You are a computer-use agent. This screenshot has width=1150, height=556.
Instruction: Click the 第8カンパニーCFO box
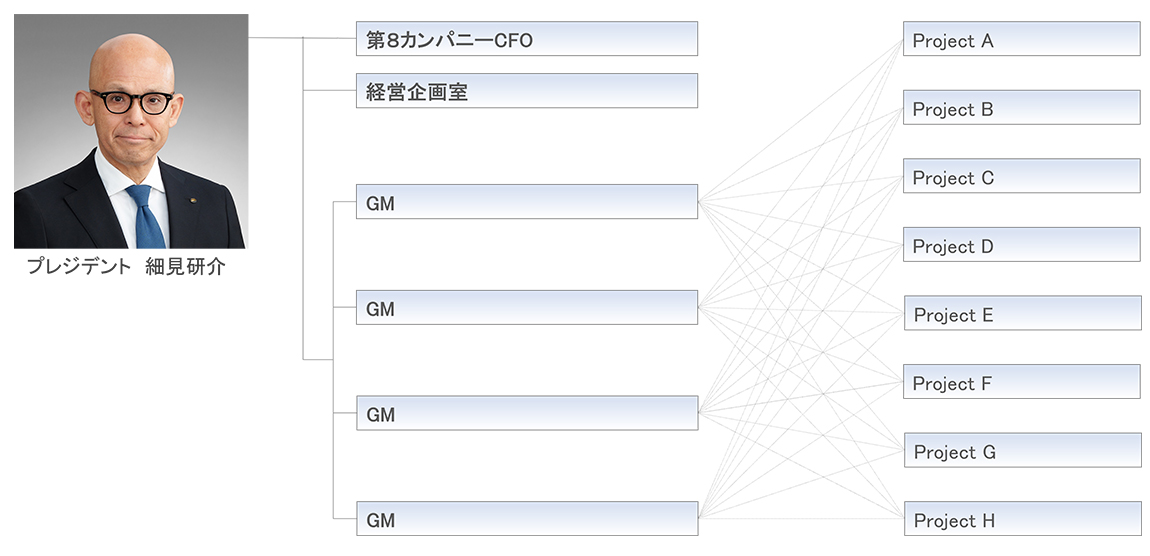(526, 39)
